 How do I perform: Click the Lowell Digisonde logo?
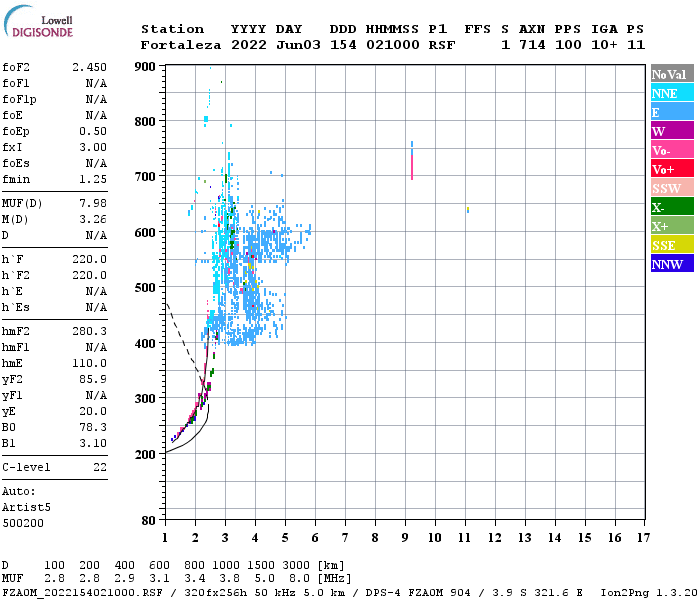(x=38, y=22)
